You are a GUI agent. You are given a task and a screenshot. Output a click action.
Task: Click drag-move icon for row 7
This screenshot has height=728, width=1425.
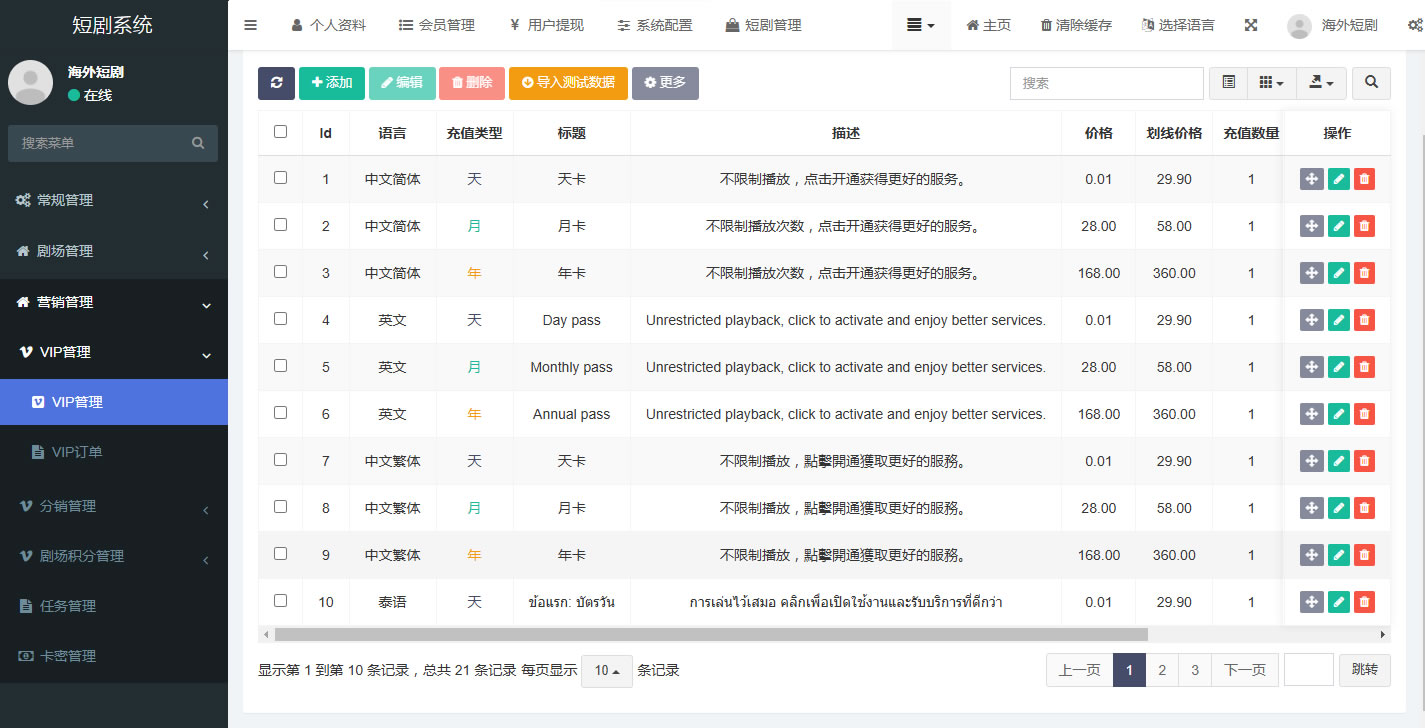[x=1311, y=461]
